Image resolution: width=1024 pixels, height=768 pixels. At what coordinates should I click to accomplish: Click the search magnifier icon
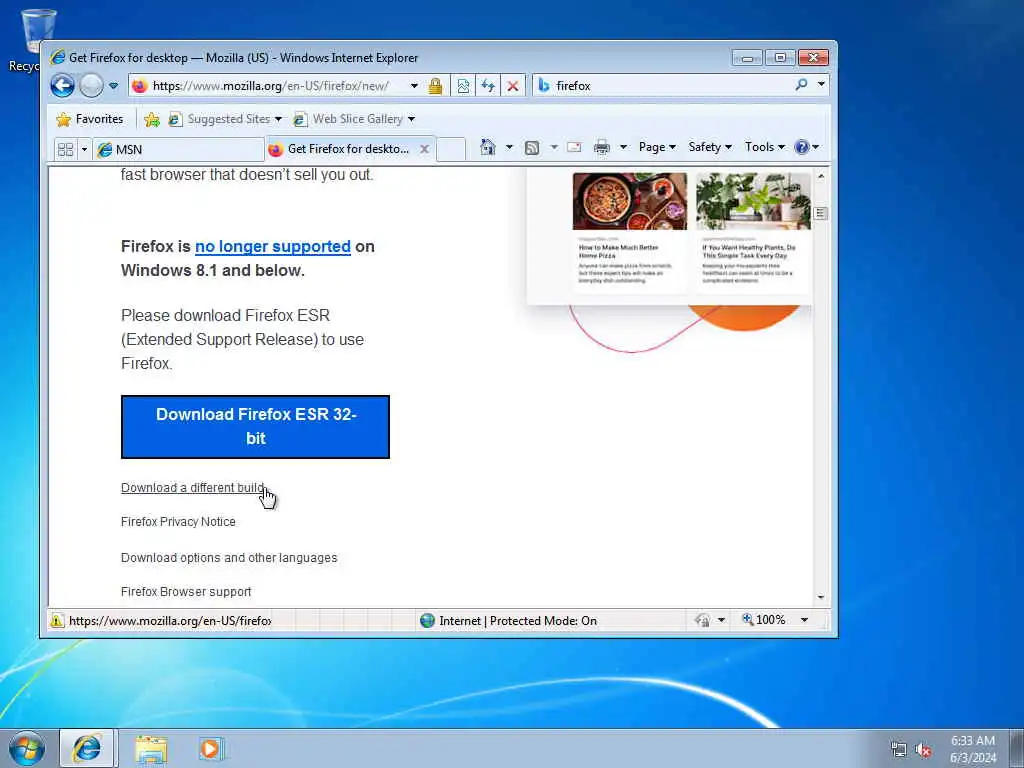tap(801, 84)
